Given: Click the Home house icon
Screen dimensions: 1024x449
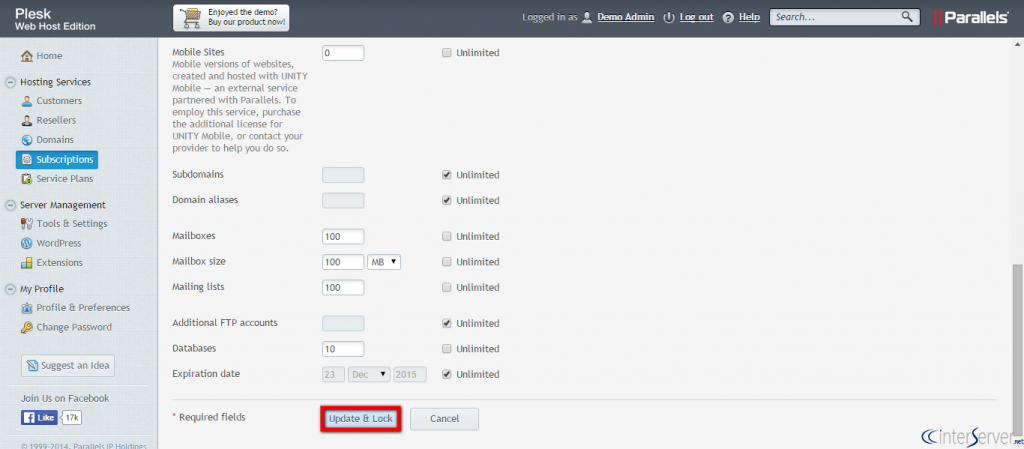Looking at the screenshot, I should coord(27,56).
